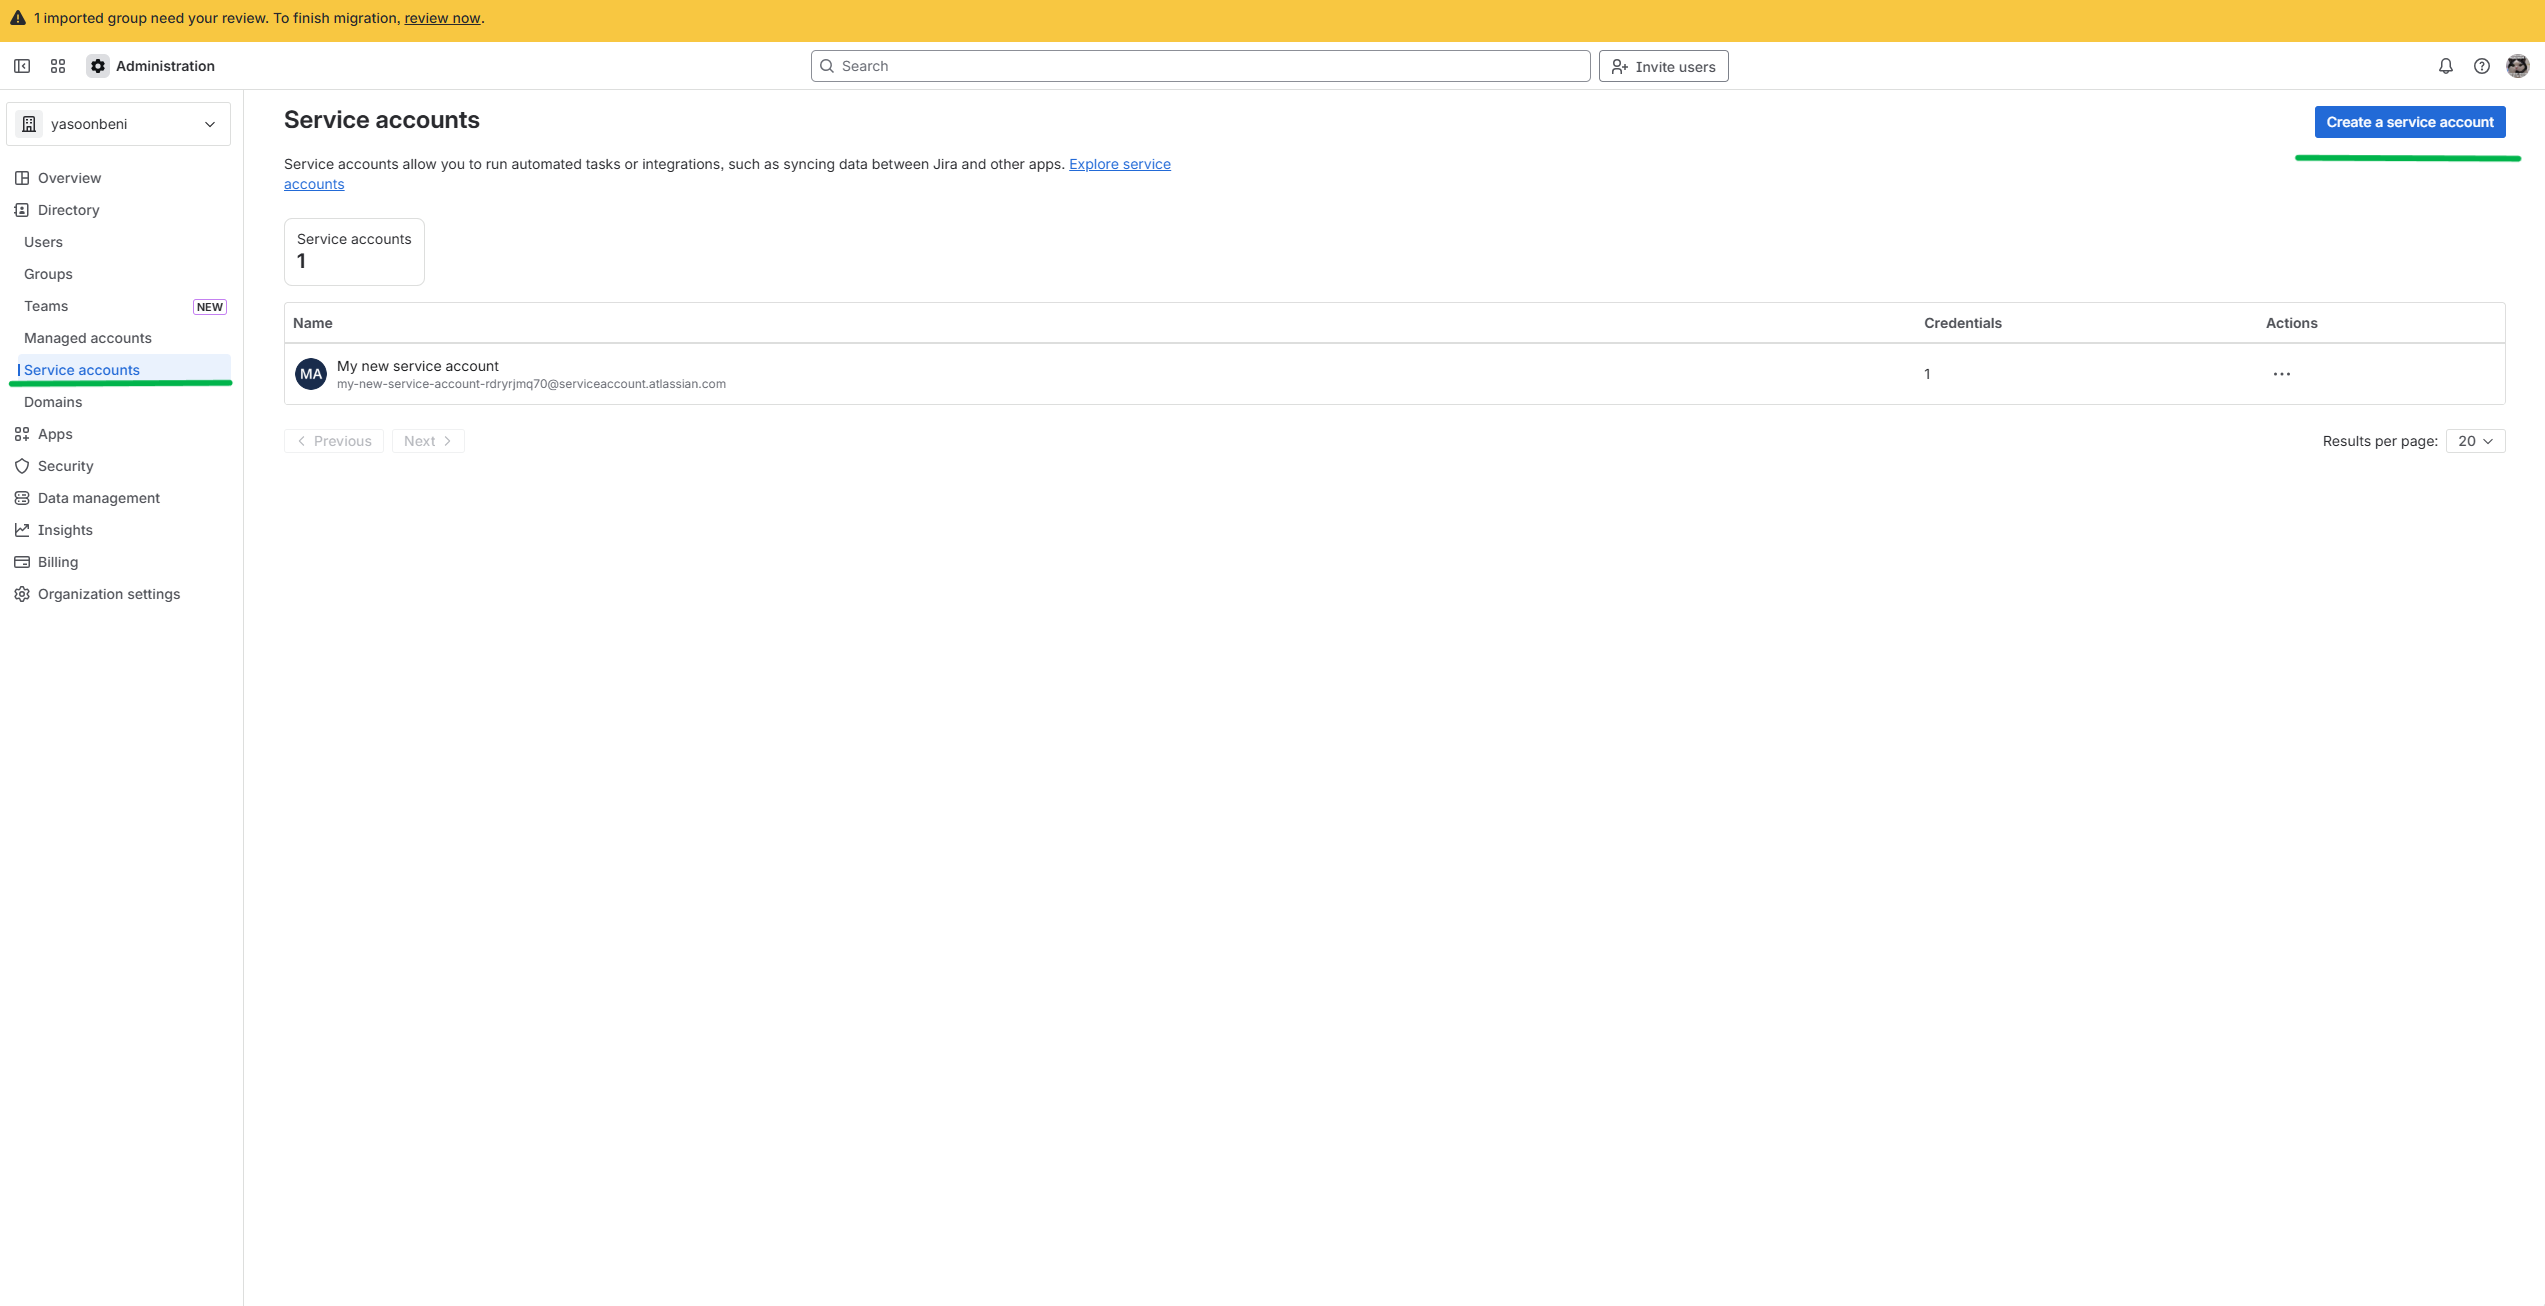Open the Explore service accounts link
The height and width of the screenshot is (1306, 2545).
click(x=1119, y=164)
